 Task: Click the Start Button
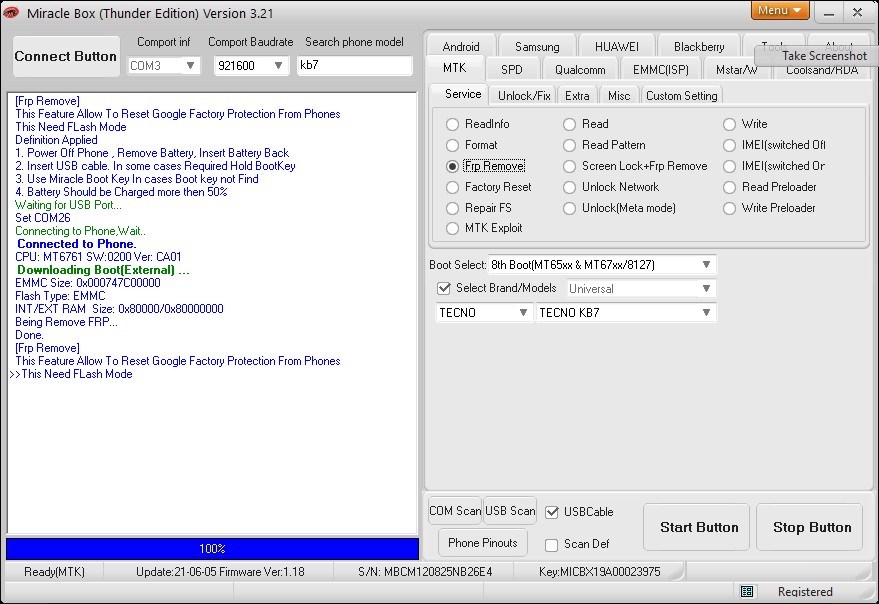698,527
